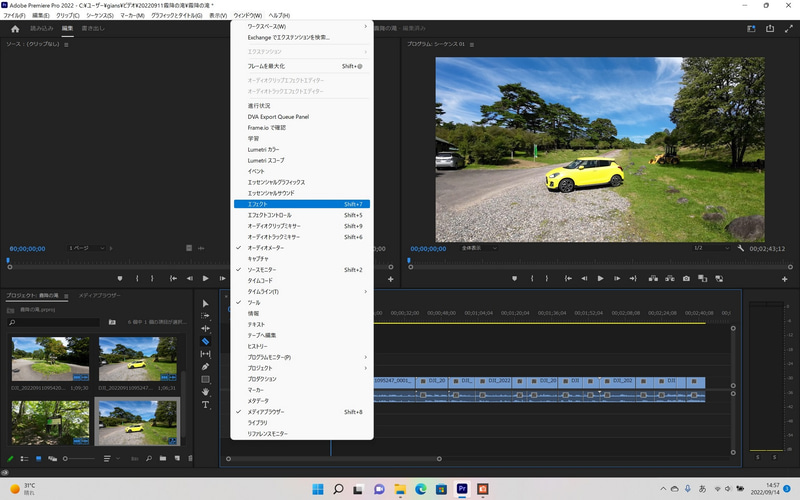Open the シーケンス(S) menu

pyautogui.click(x=100, y=16)
